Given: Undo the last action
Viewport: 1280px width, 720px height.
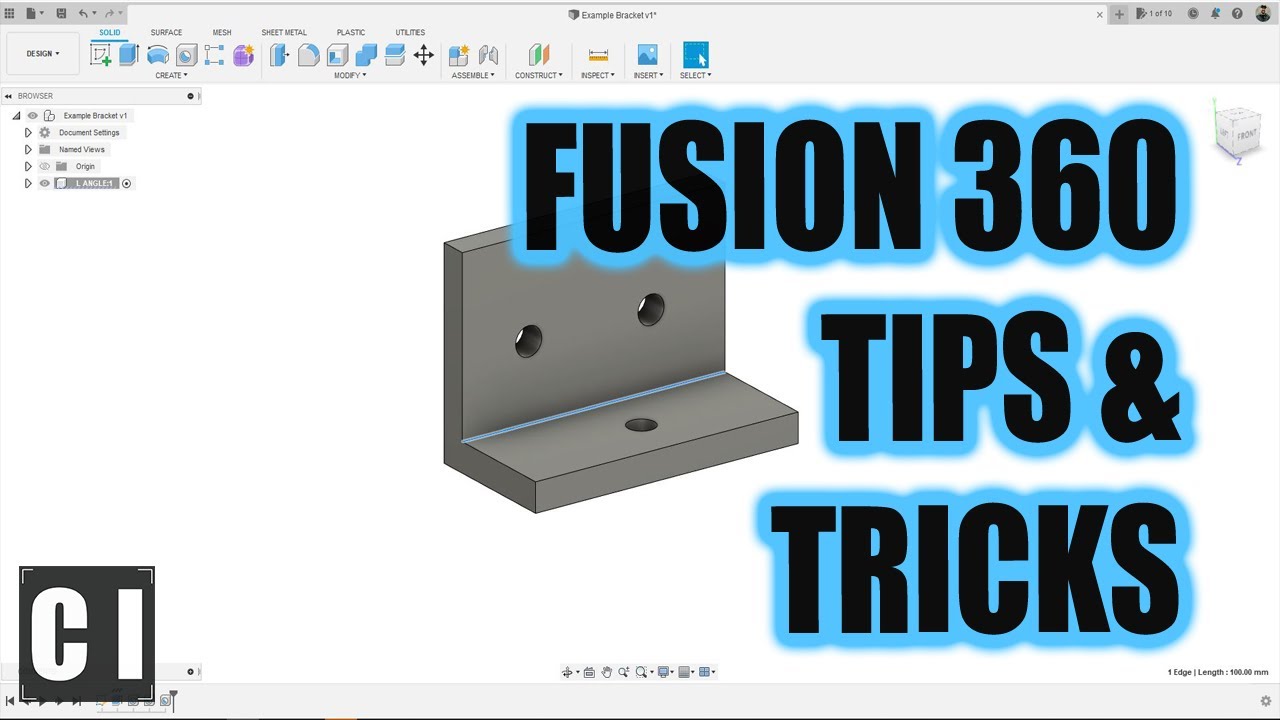Looking at the screenshot, I should click(x=84, y=14).
